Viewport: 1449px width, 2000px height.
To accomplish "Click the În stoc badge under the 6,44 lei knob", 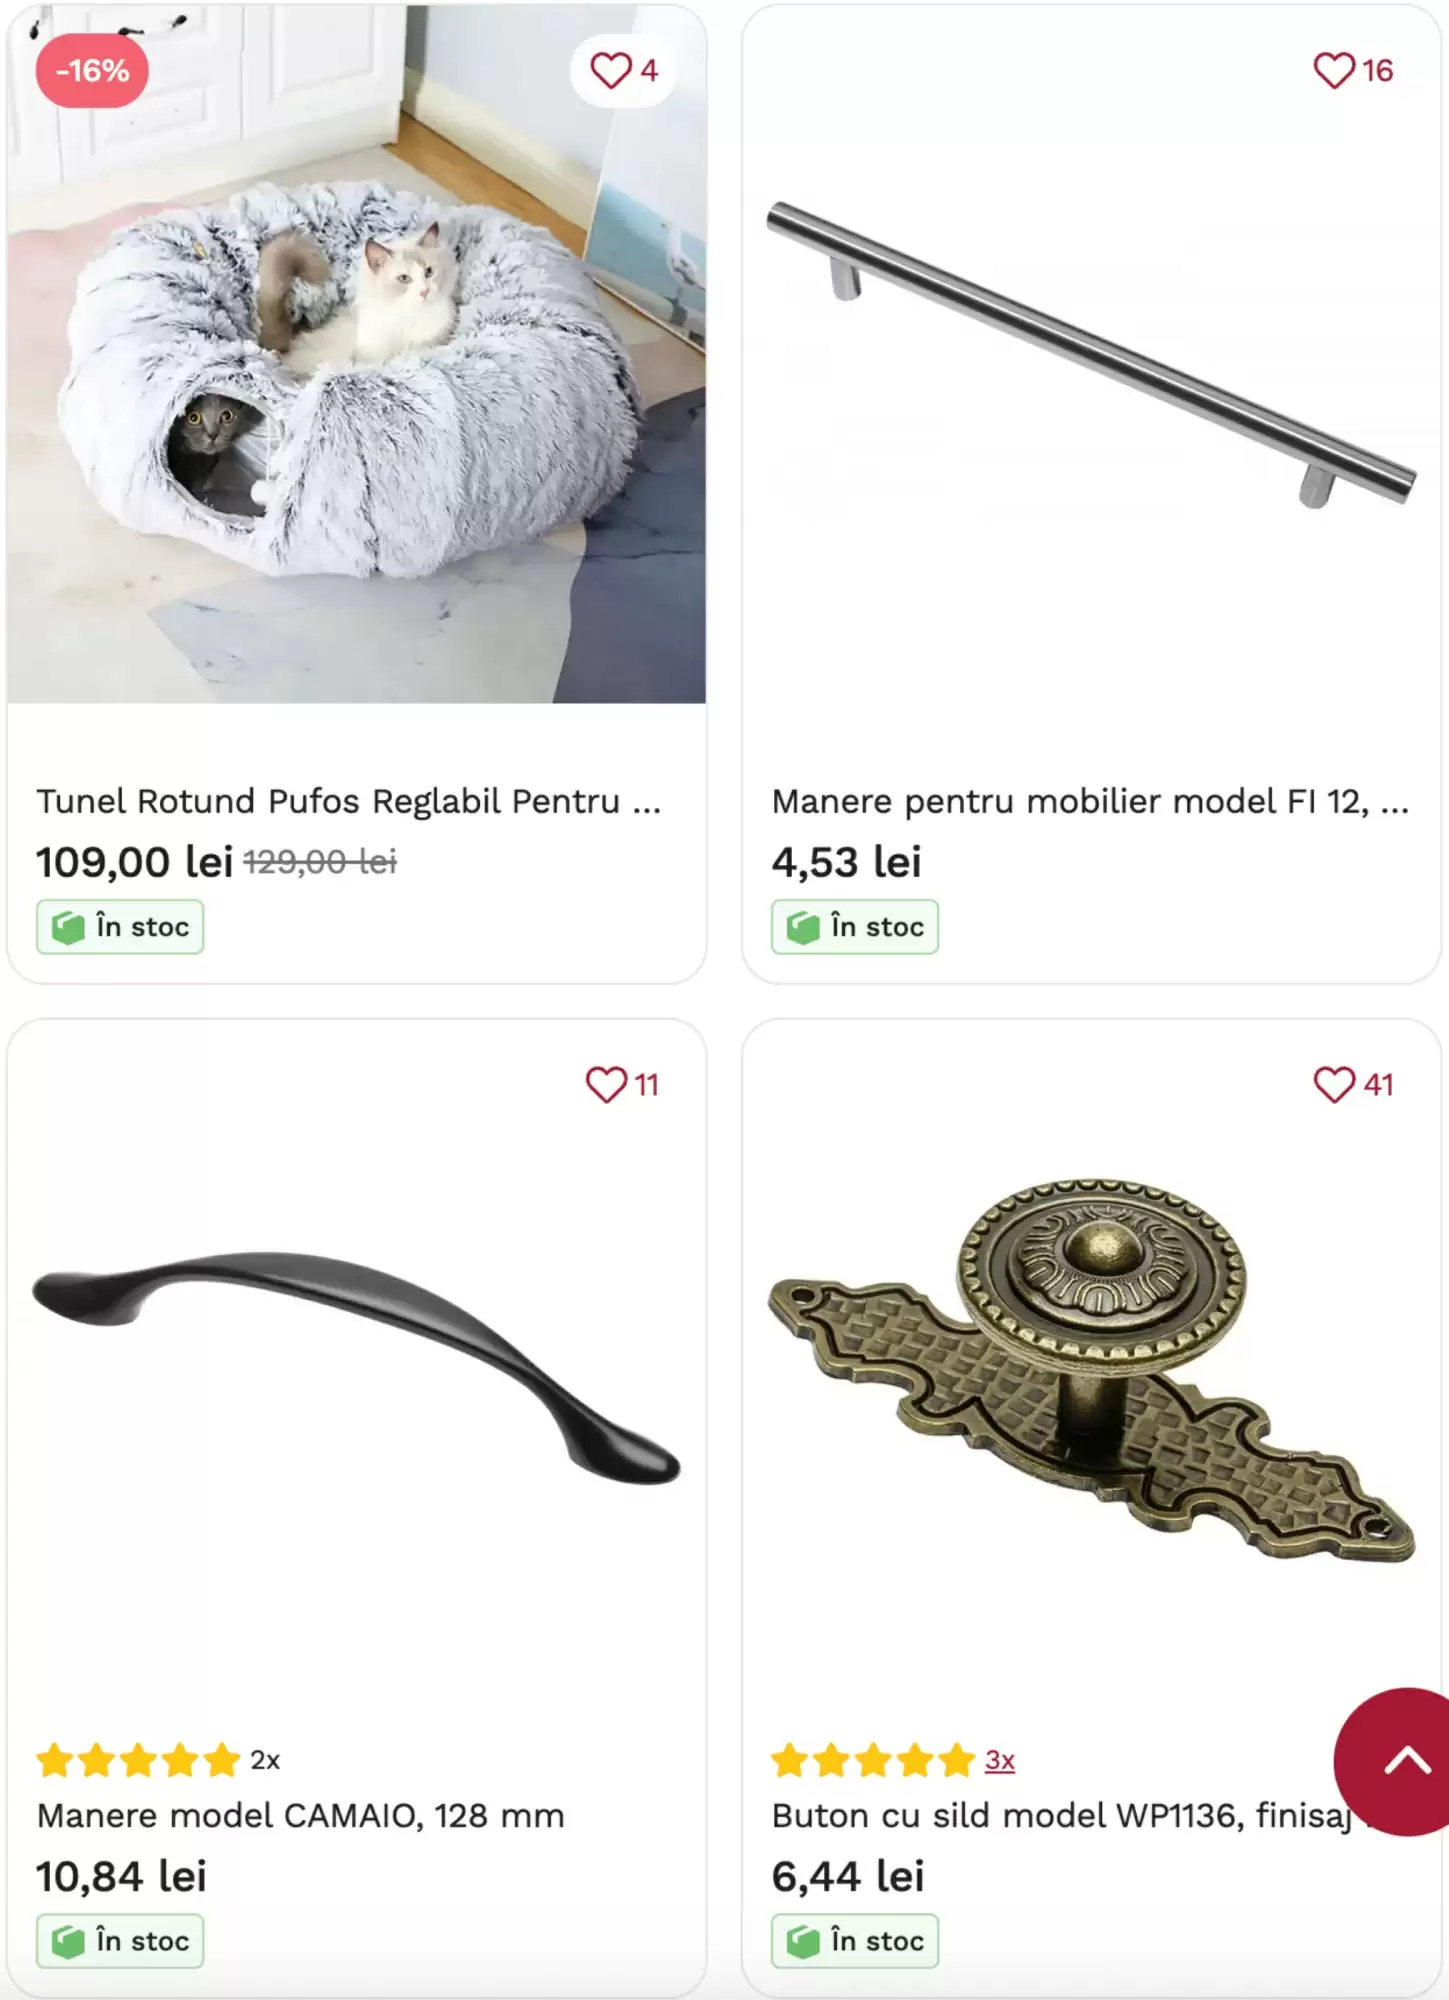I will (855, 1941).
